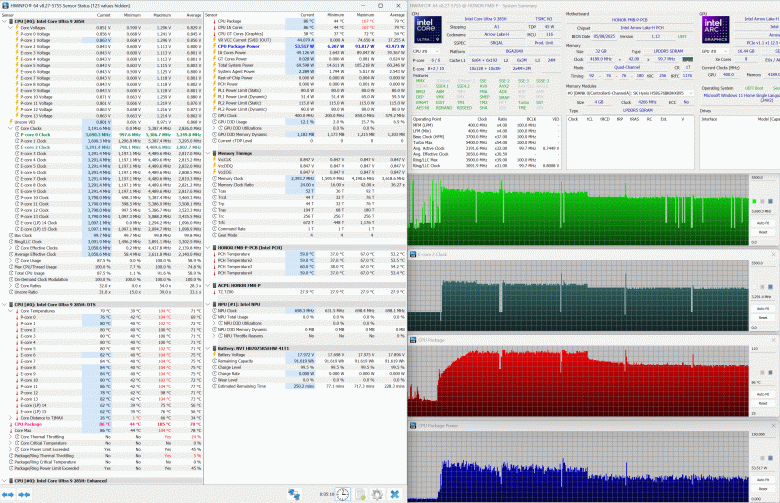Click the CPU Package Power graph window icon
780x503 pixels.
pos(412,425)
